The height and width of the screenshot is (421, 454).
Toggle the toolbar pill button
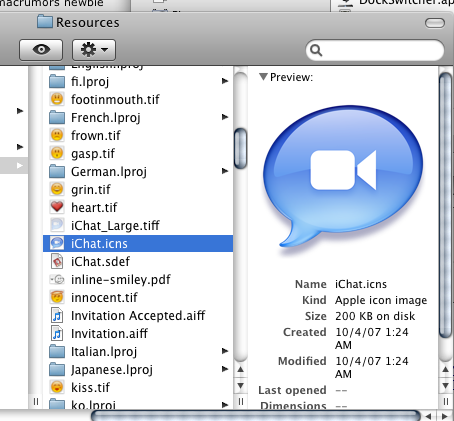tap(435, 23)
